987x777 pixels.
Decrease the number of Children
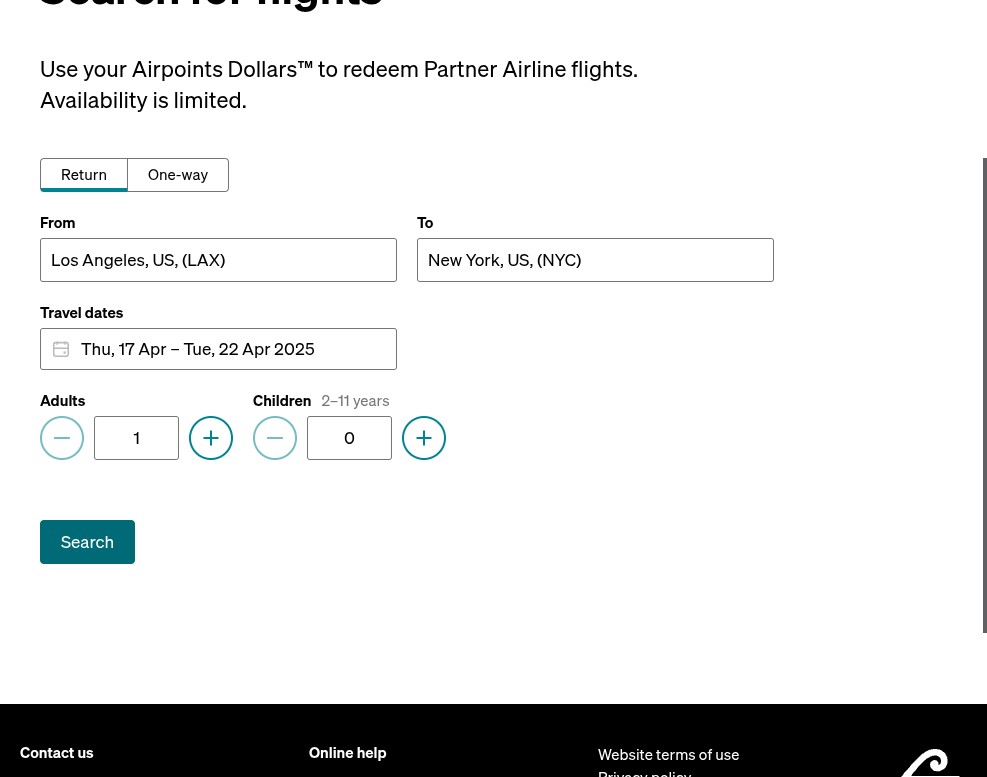[x=274, y=438]
